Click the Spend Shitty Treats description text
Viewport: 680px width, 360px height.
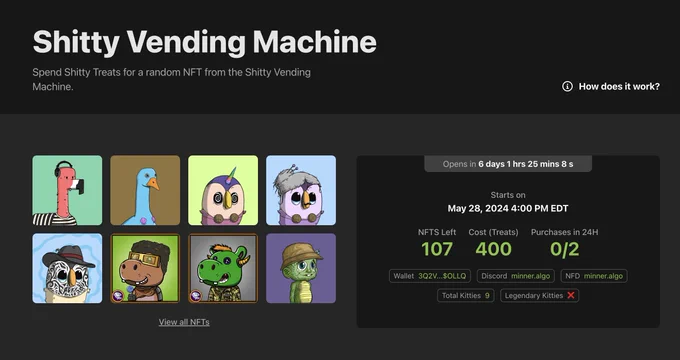[171, 79]
